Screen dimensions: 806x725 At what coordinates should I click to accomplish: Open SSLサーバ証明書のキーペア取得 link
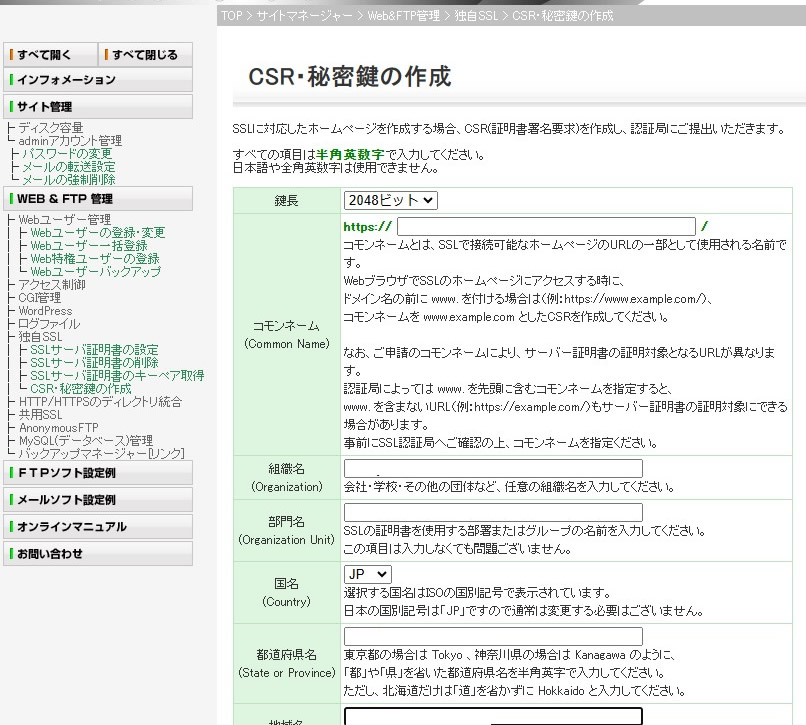pos(117,375)
